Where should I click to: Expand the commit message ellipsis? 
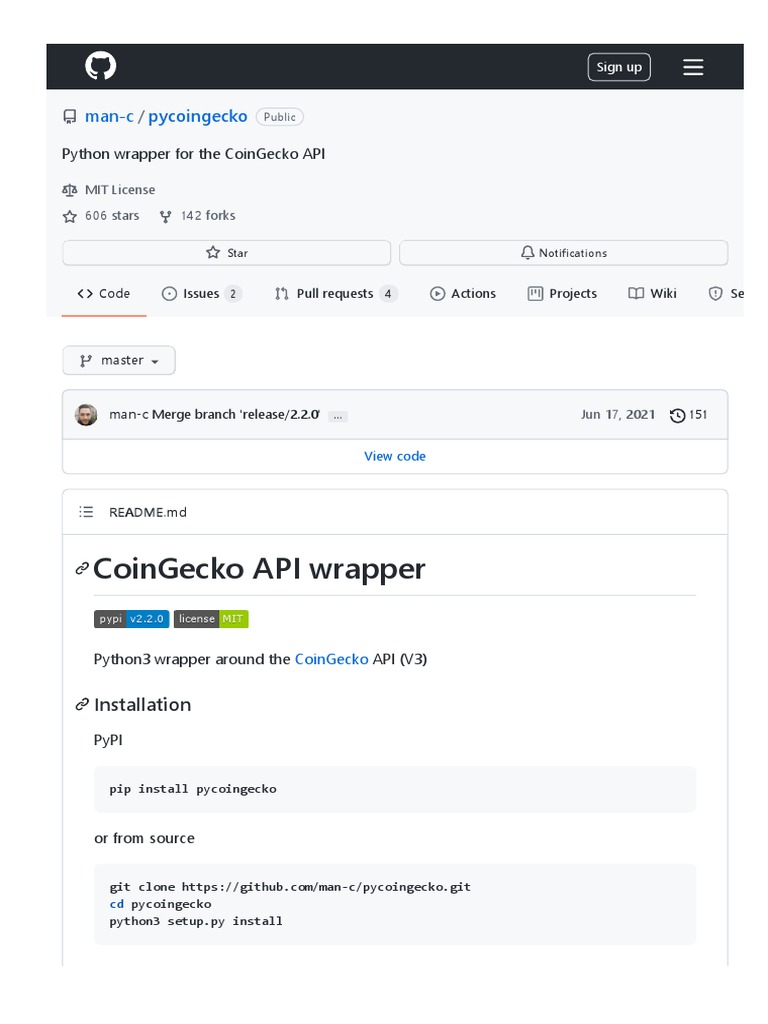[338, 416]
